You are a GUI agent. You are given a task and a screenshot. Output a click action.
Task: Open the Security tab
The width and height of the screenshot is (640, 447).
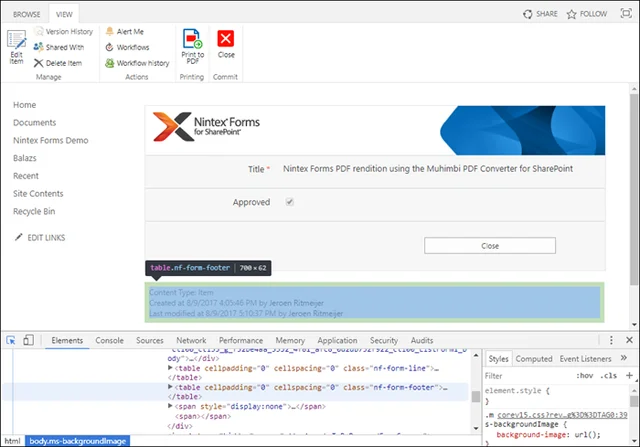[384, 340]
